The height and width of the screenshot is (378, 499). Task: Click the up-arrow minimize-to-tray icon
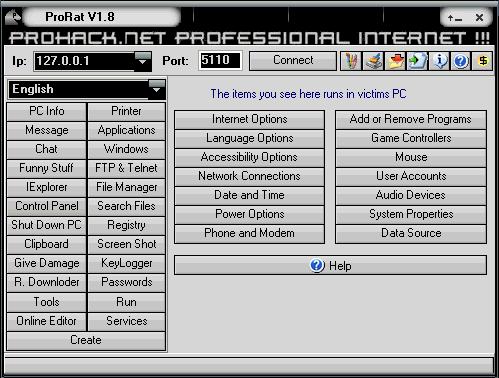pos(454,18)
